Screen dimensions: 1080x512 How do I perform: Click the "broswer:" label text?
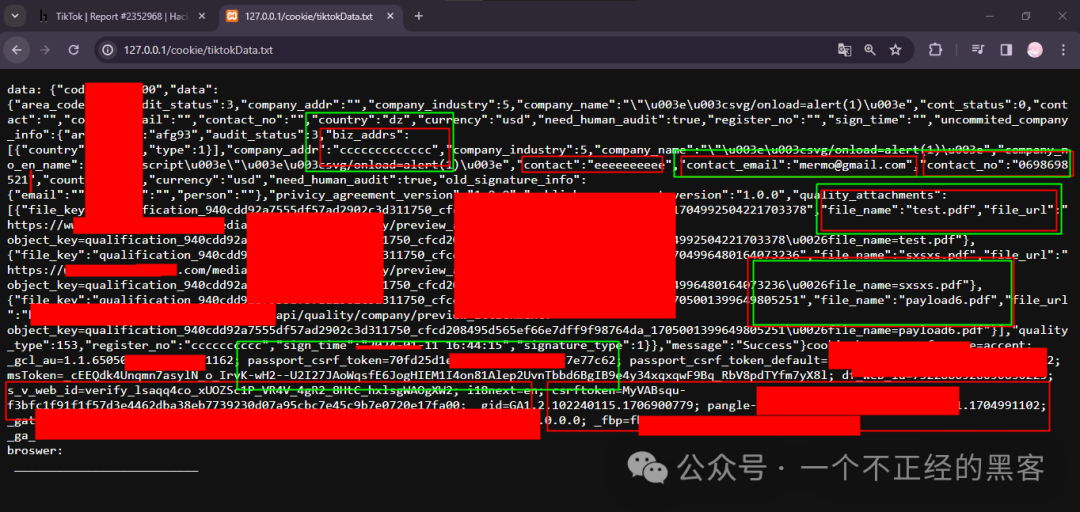click(34, 450)
